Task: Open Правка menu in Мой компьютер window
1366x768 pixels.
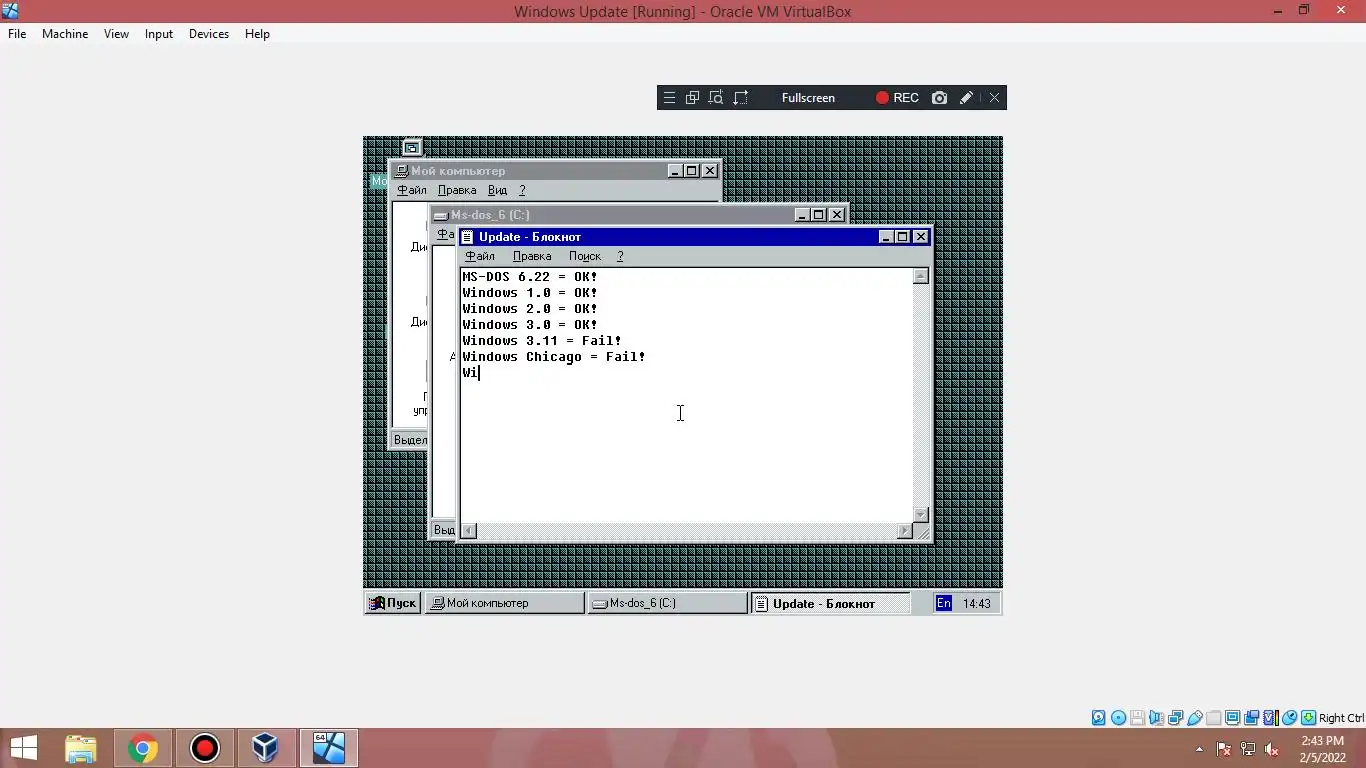Action: point(457,190)
